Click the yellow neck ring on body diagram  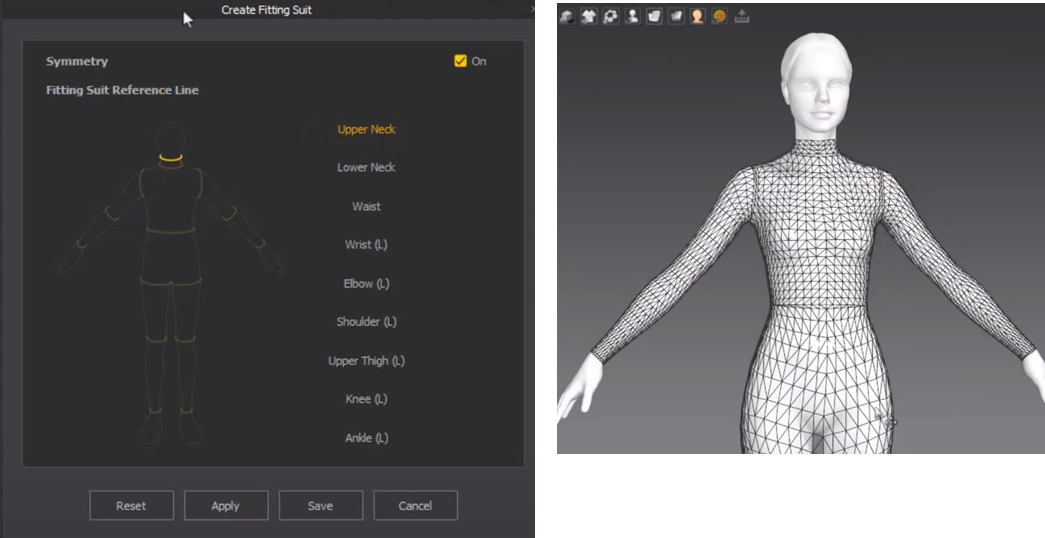coord(171,158)
